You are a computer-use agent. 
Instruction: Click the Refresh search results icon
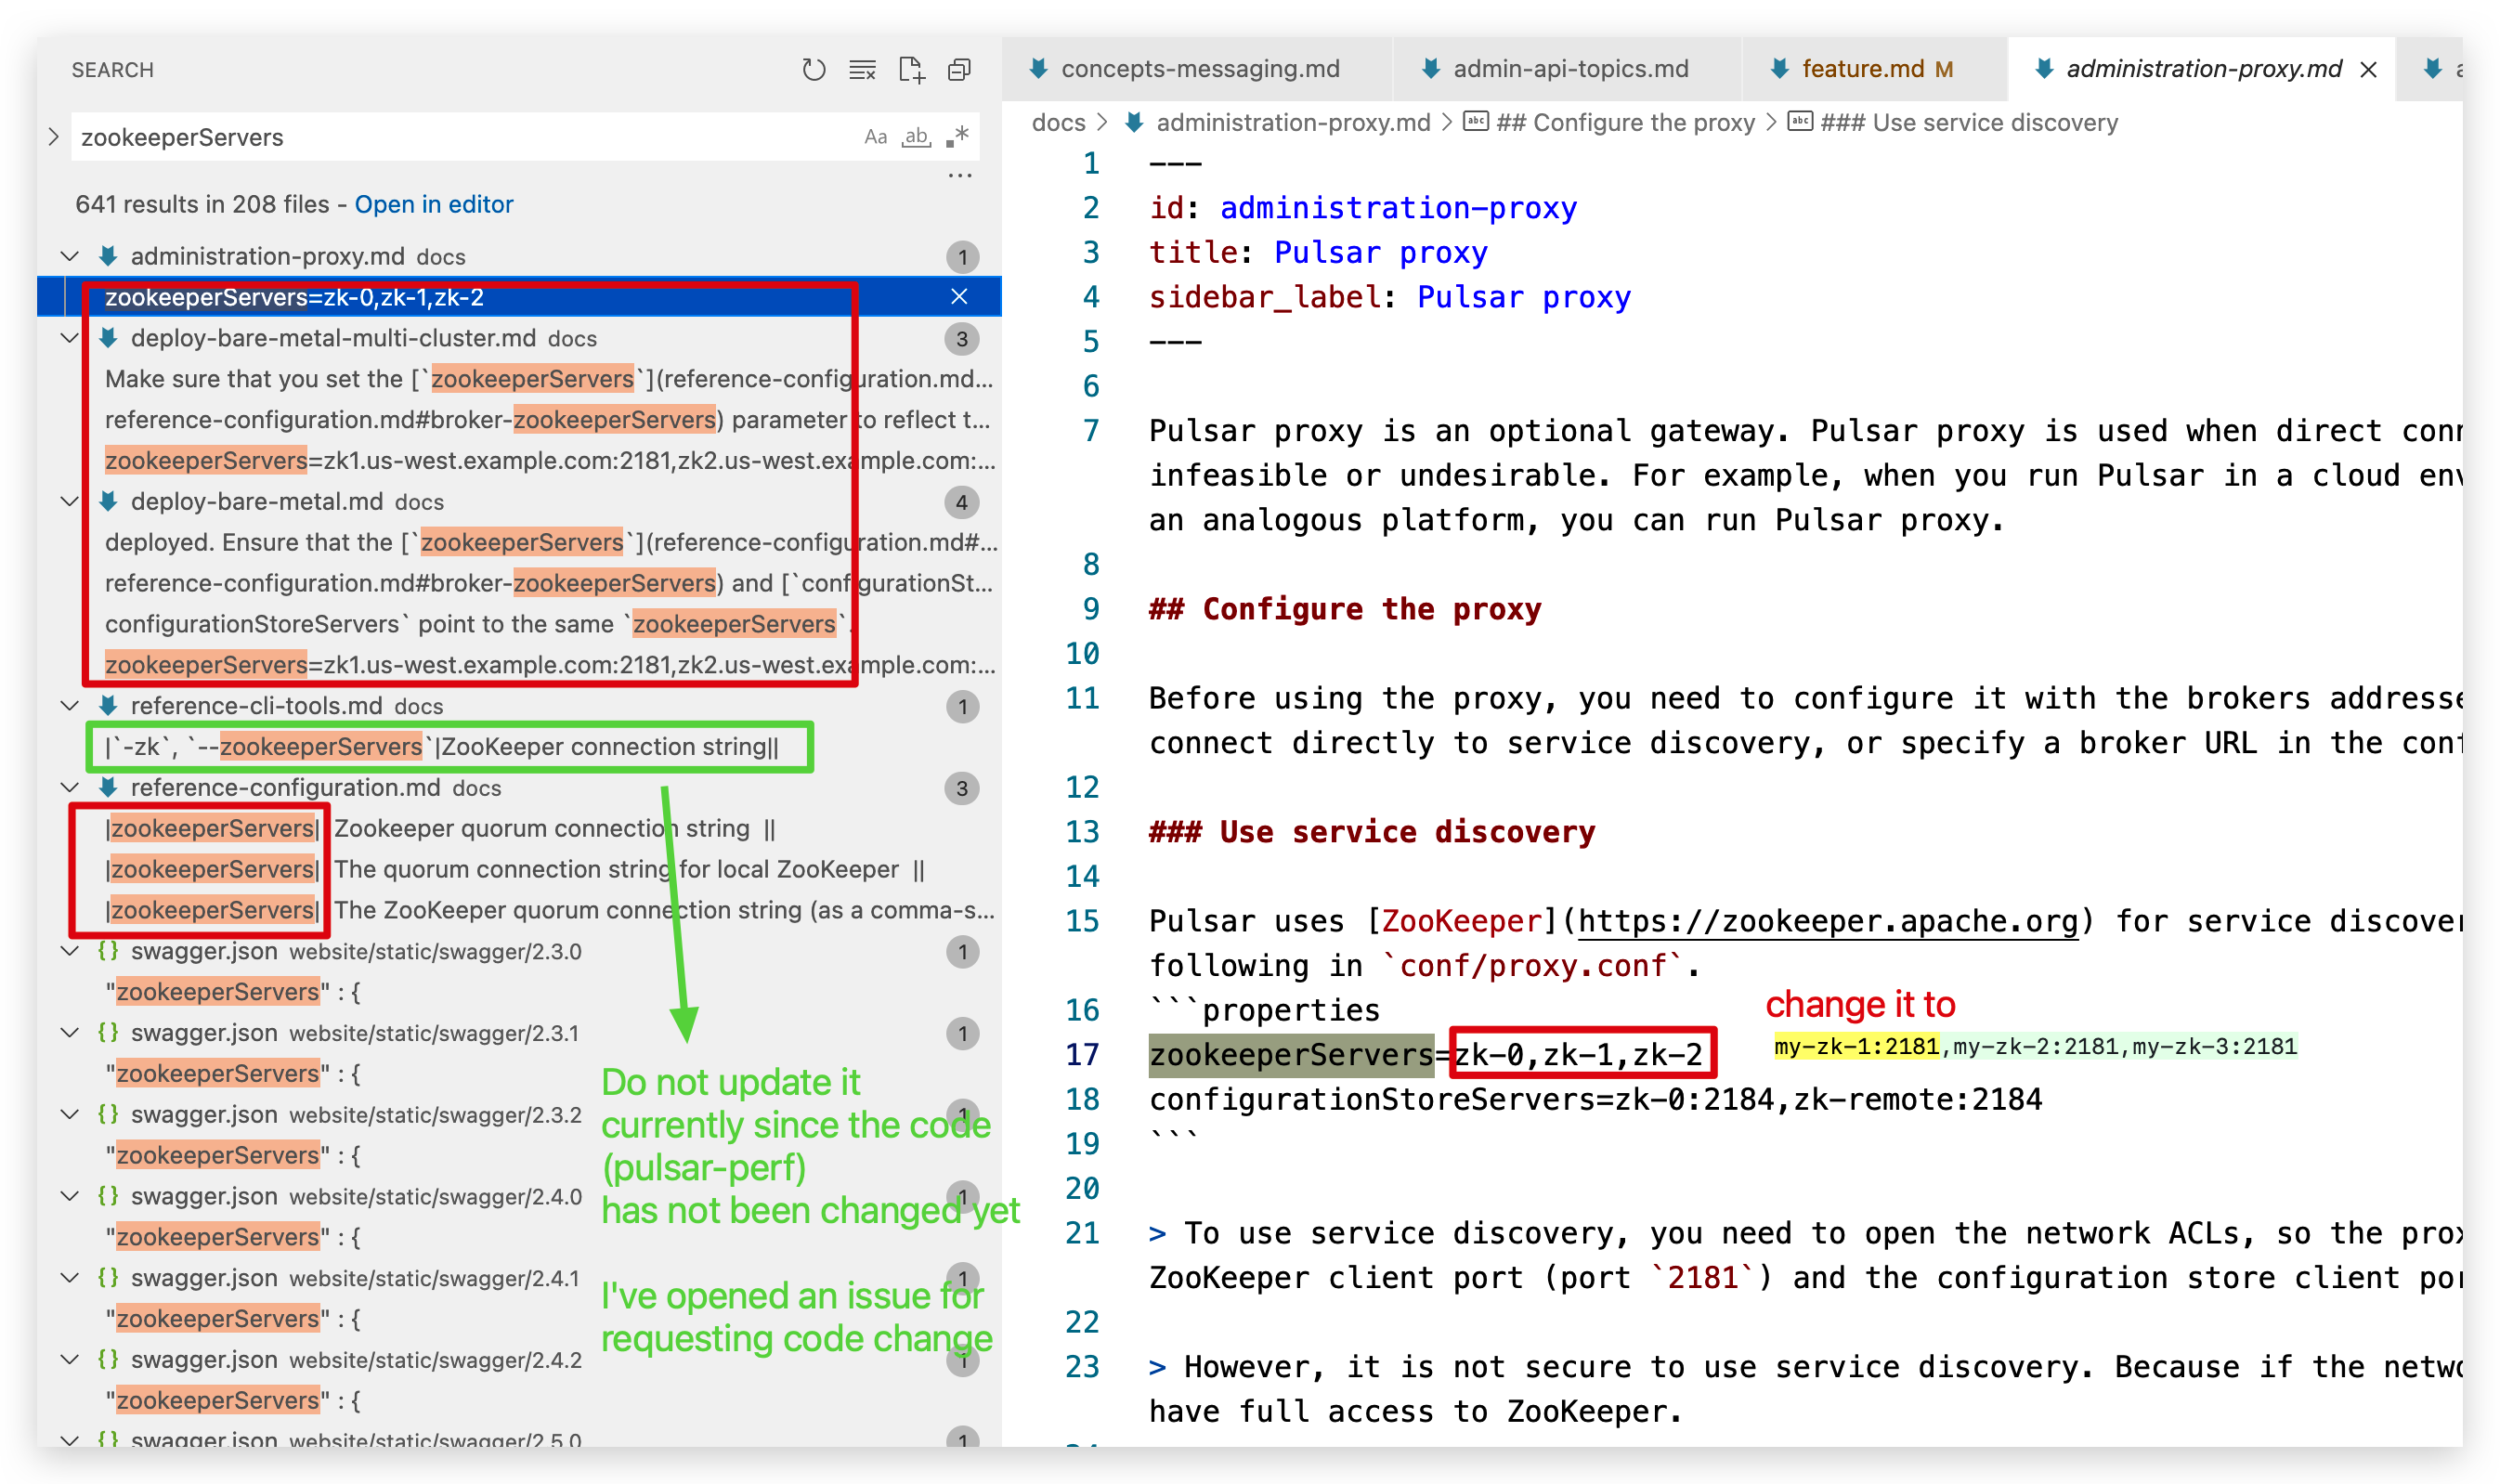813,70
